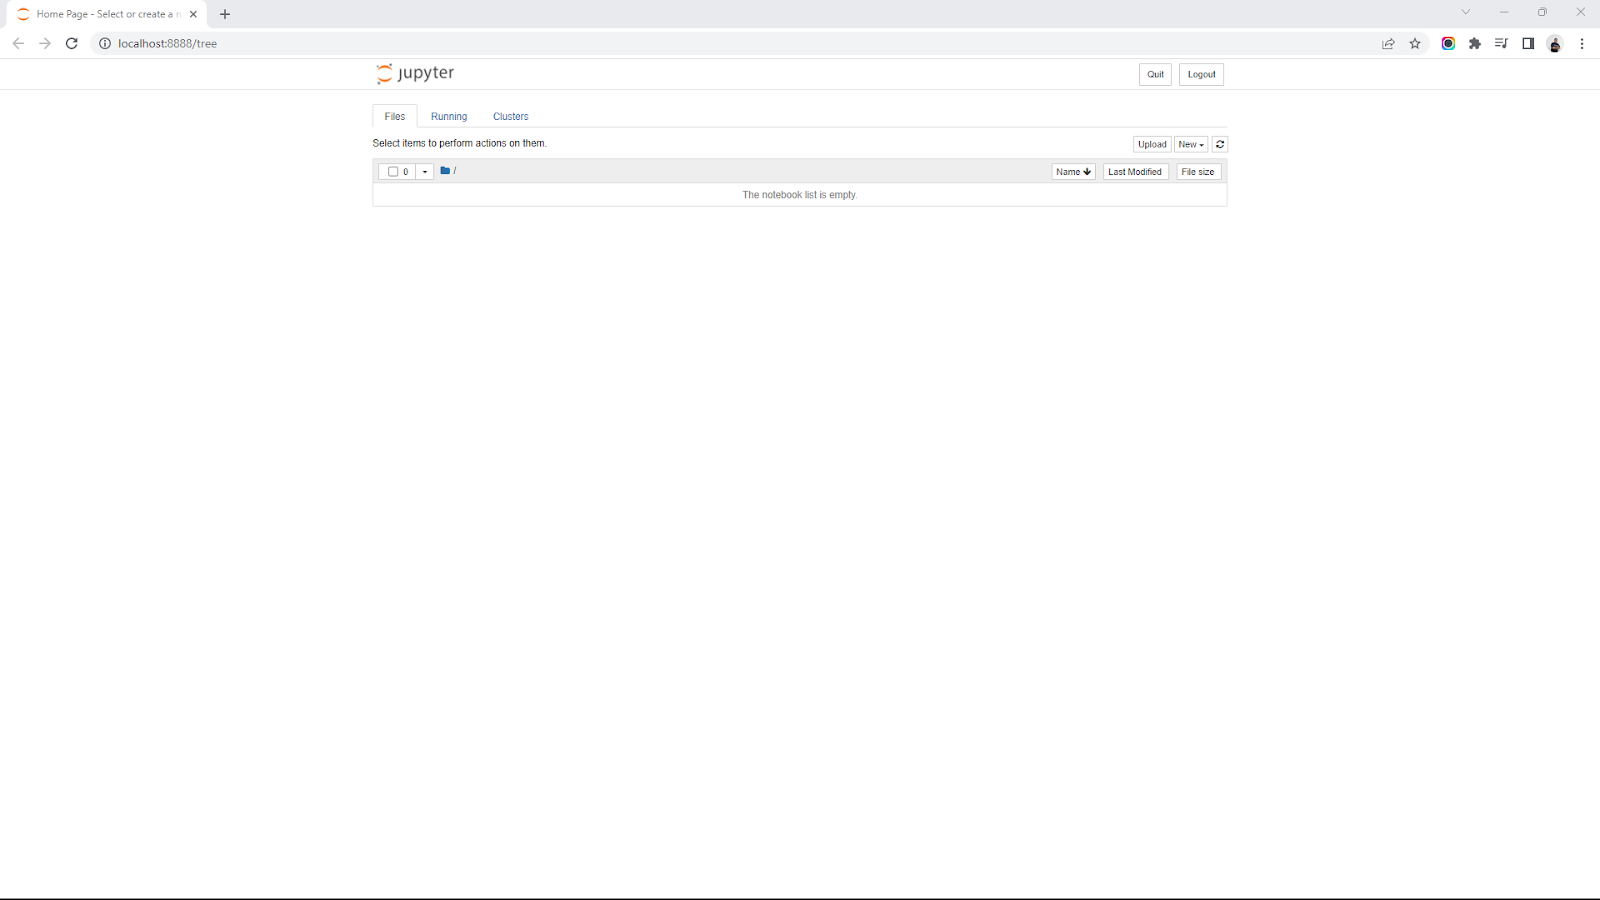Sort files by Name
Viewport: 1600px width, 900px height.
coord(1073,172)
